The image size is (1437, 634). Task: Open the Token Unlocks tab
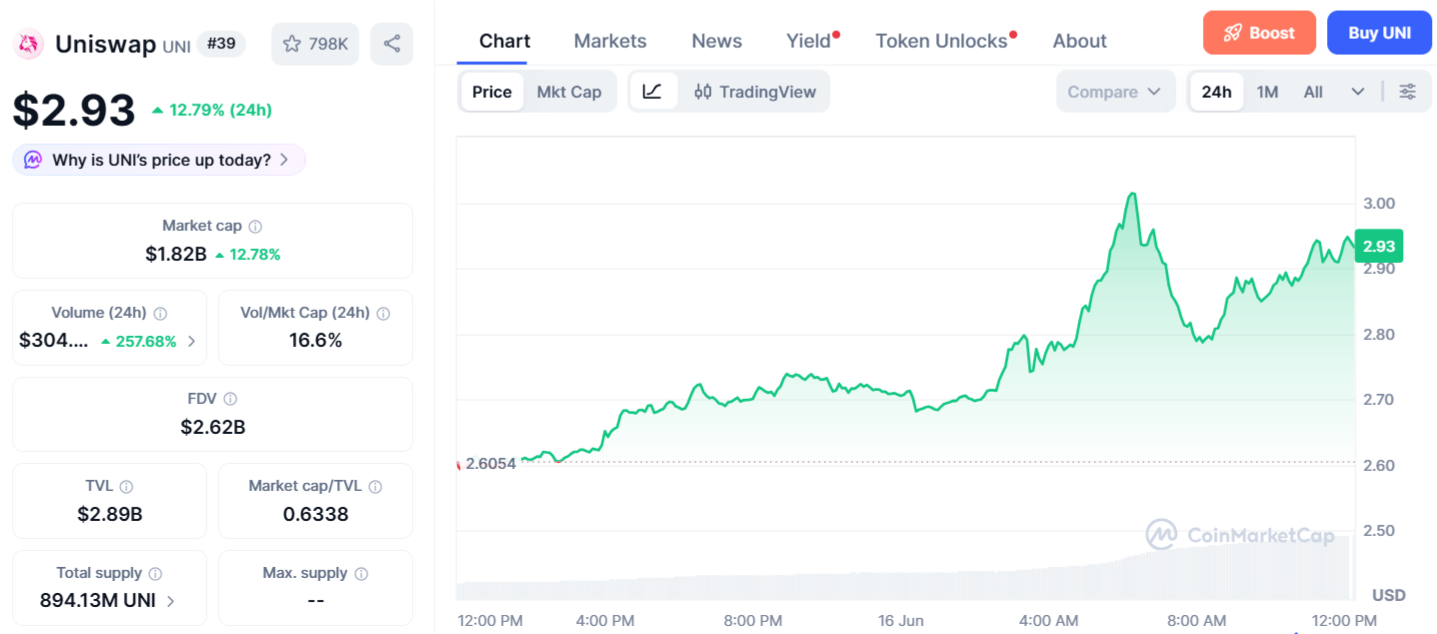[942, 41]
